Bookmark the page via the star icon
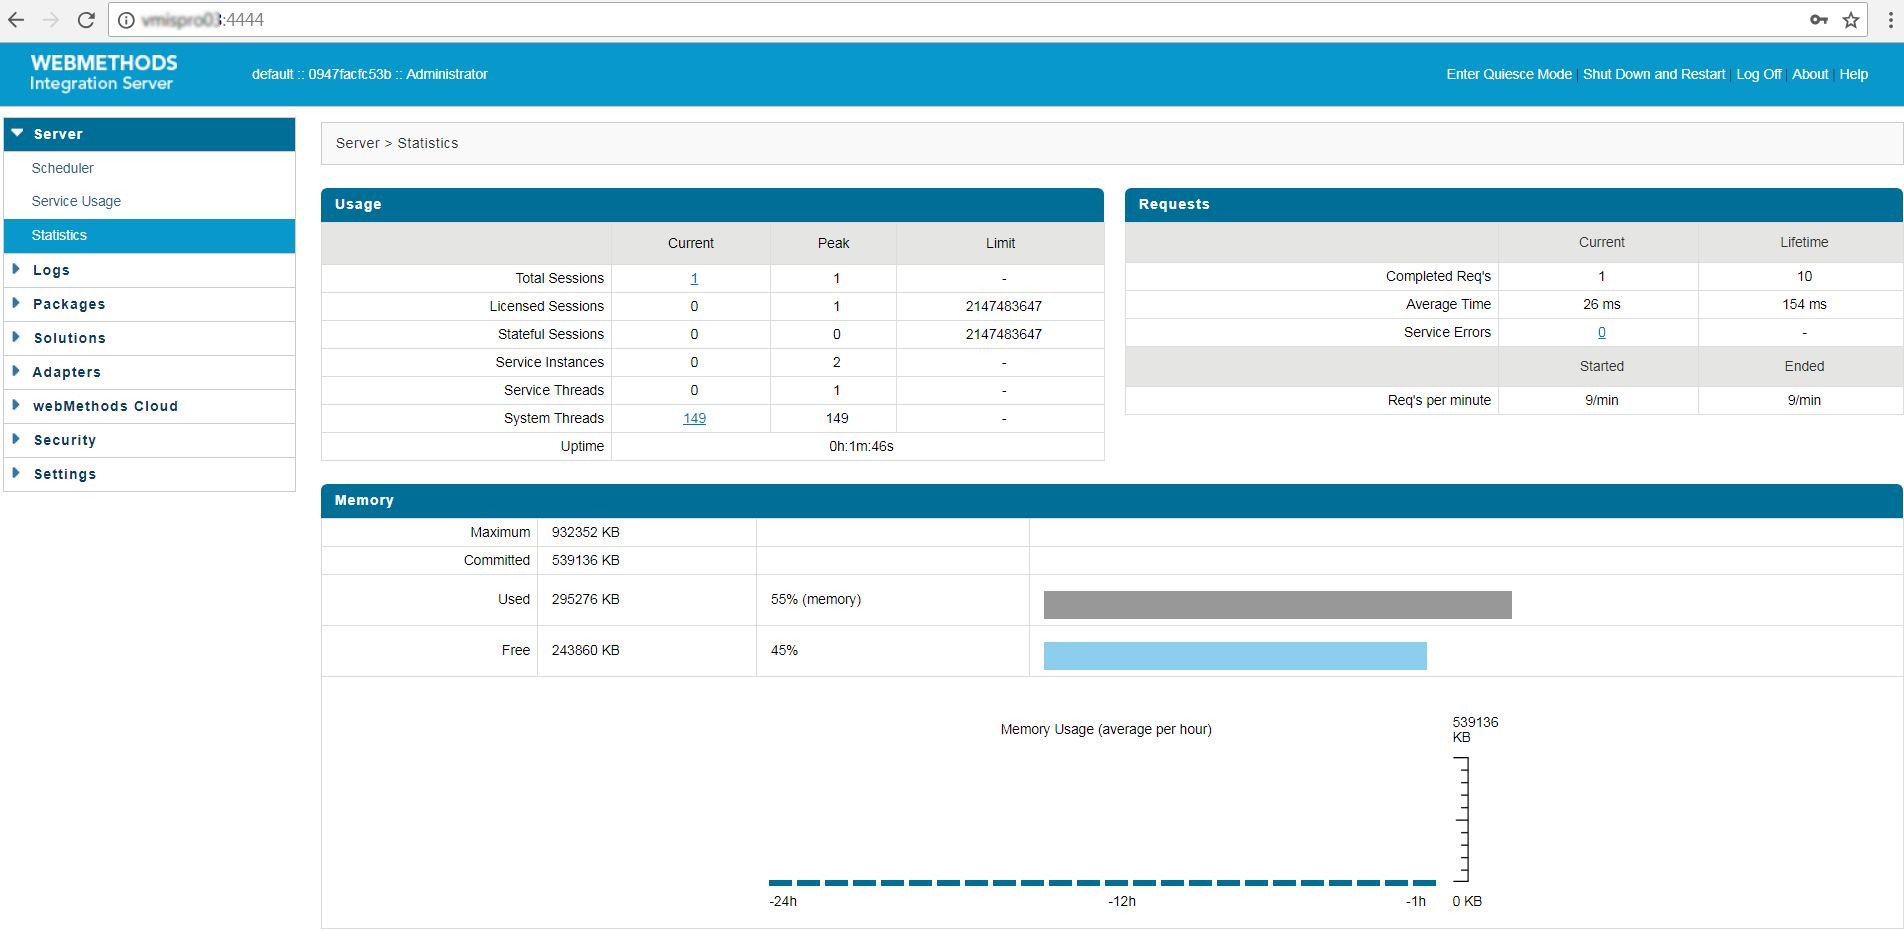Image resolution: width=1904 pixels, height=931 pixels. [1851, 19]
